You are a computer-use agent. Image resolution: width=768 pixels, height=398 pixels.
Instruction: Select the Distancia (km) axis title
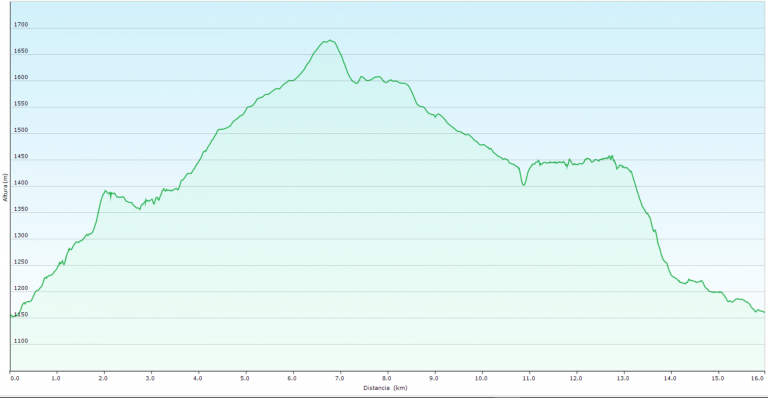point(385,388)
